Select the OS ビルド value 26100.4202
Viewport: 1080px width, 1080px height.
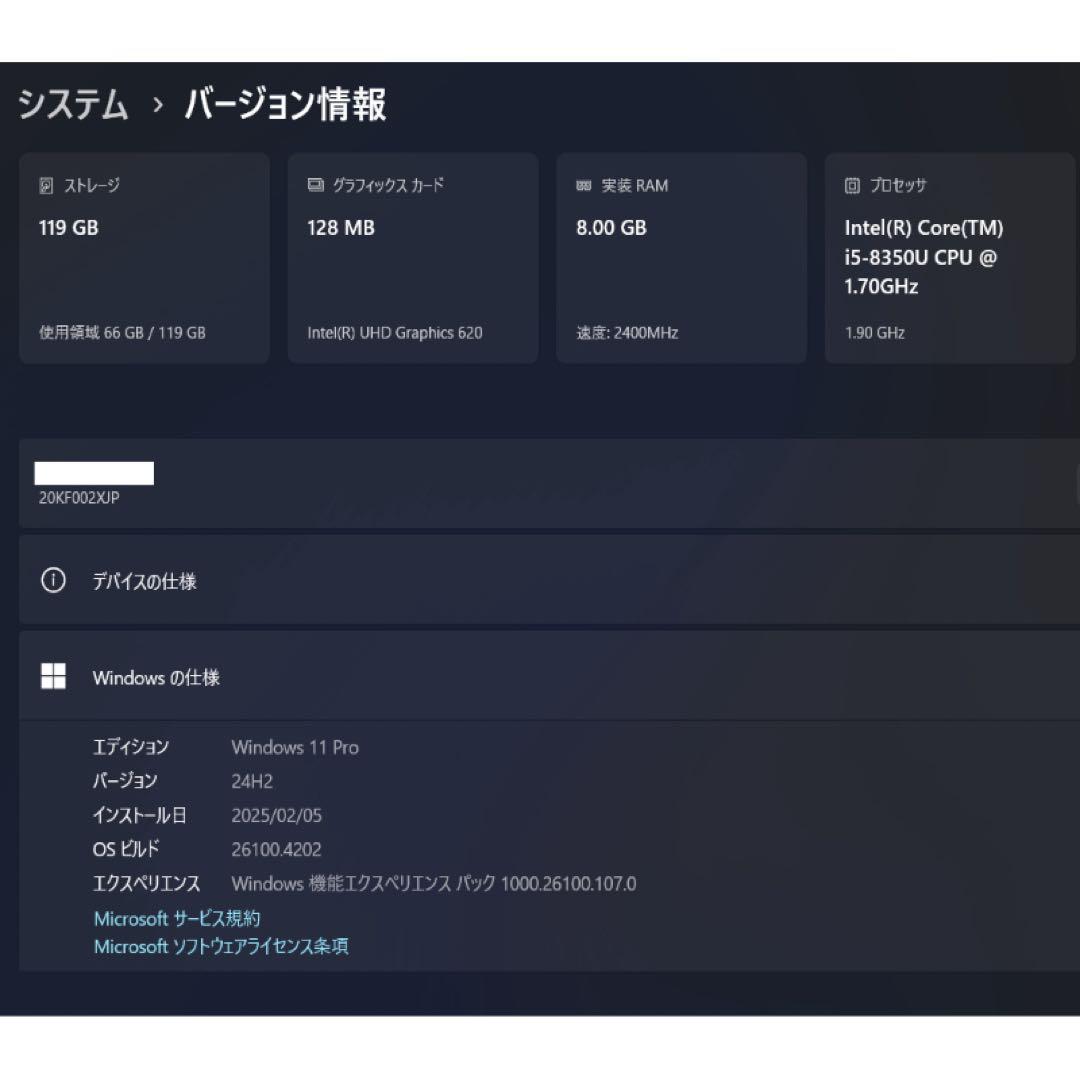(276, 849)
